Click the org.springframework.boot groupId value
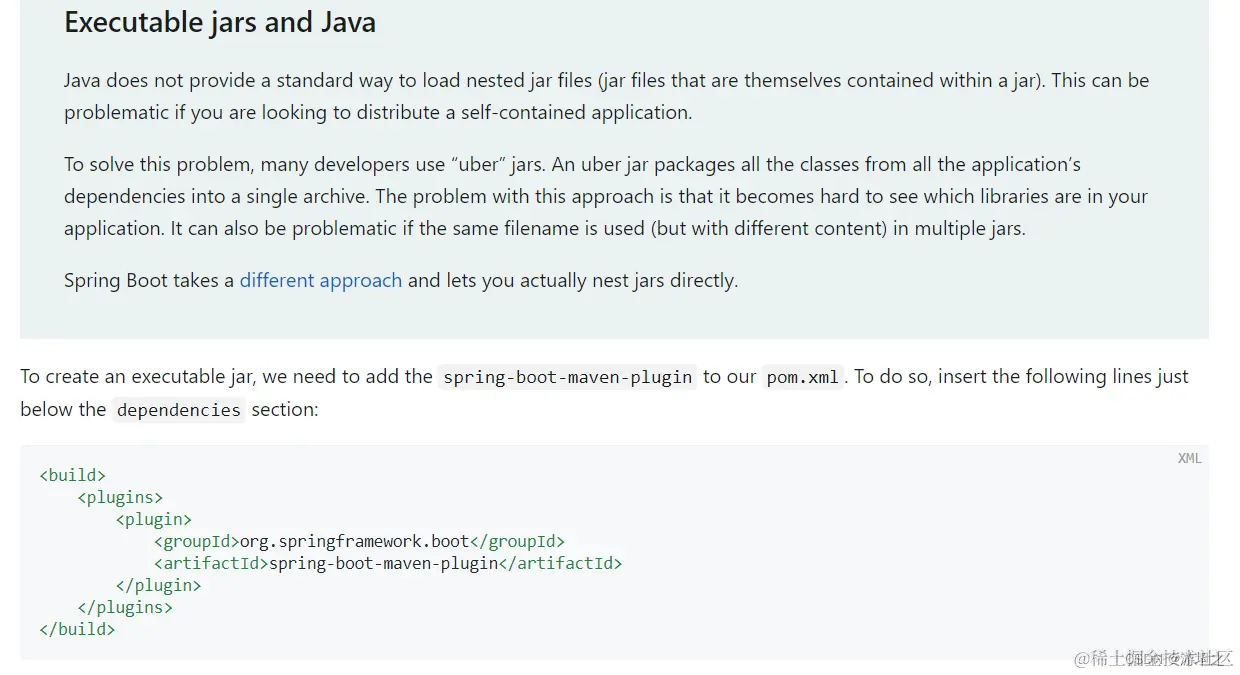The width and height of the screenshot is (1240, 675). tap(354, 541)
